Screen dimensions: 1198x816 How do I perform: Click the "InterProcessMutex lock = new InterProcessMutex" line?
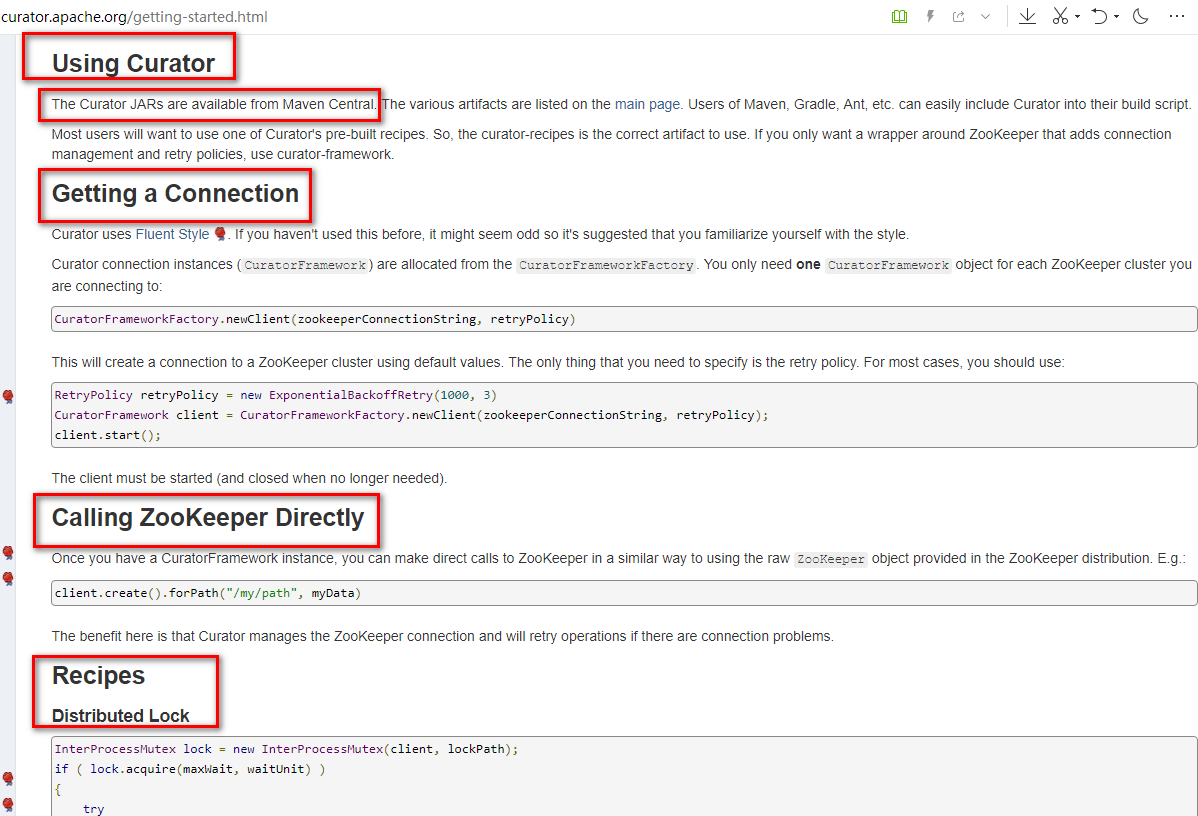coord(287,750)
